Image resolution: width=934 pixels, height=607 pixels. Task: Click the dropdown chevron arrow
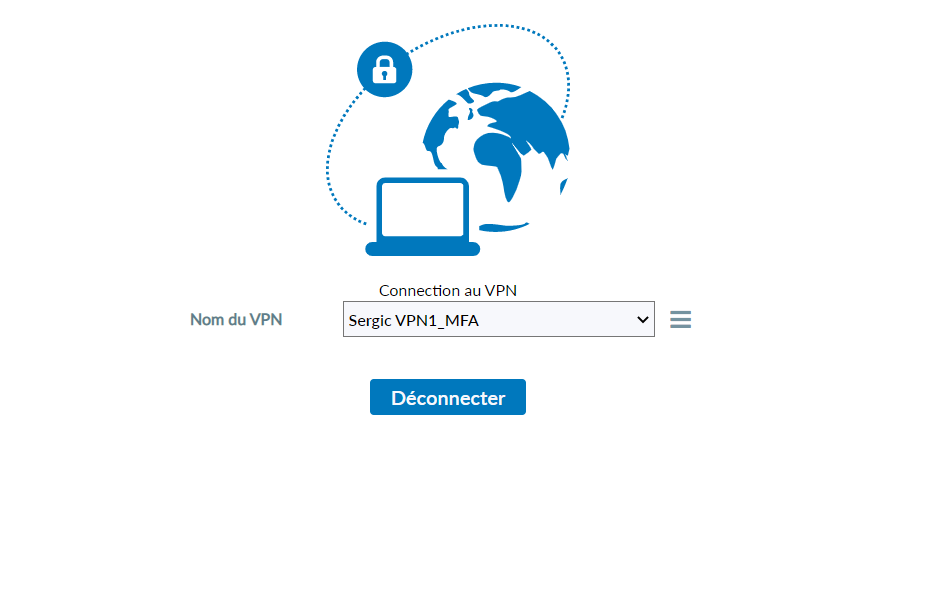(x=642, y=319)
